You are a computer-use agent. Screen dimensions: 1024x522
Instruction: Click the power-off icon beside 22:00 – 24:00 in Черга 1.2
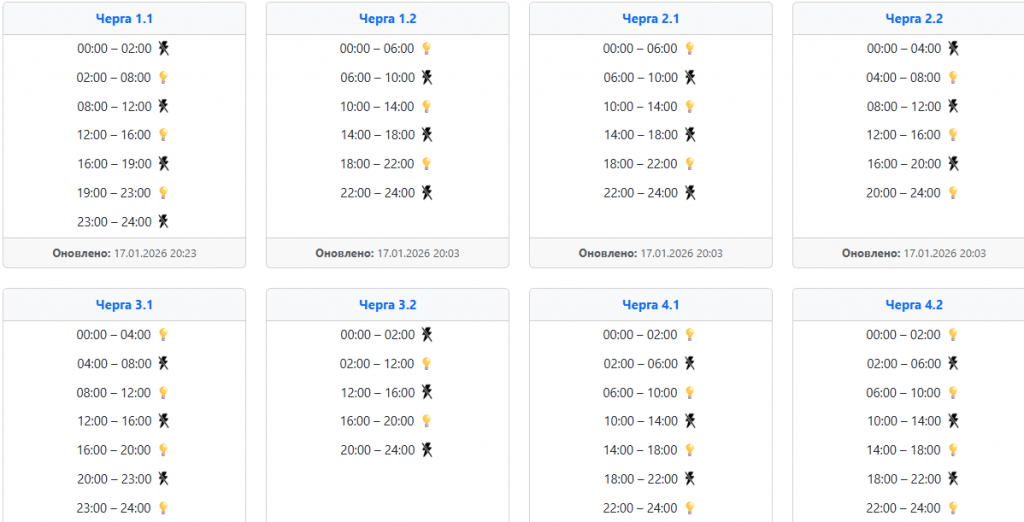coord(426,193)
